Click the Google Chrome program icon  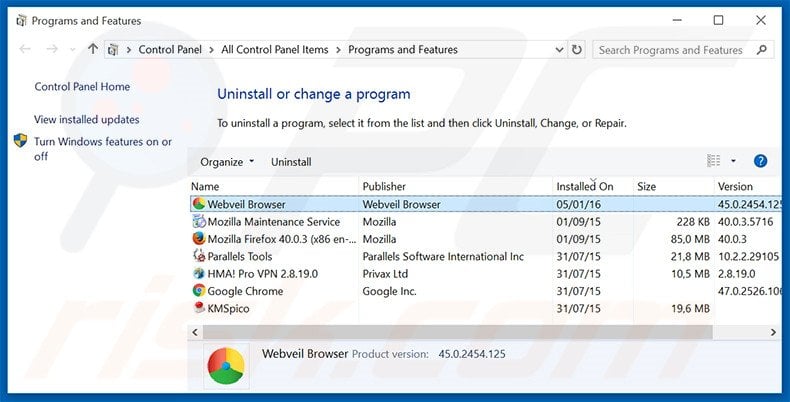[199, 291]
